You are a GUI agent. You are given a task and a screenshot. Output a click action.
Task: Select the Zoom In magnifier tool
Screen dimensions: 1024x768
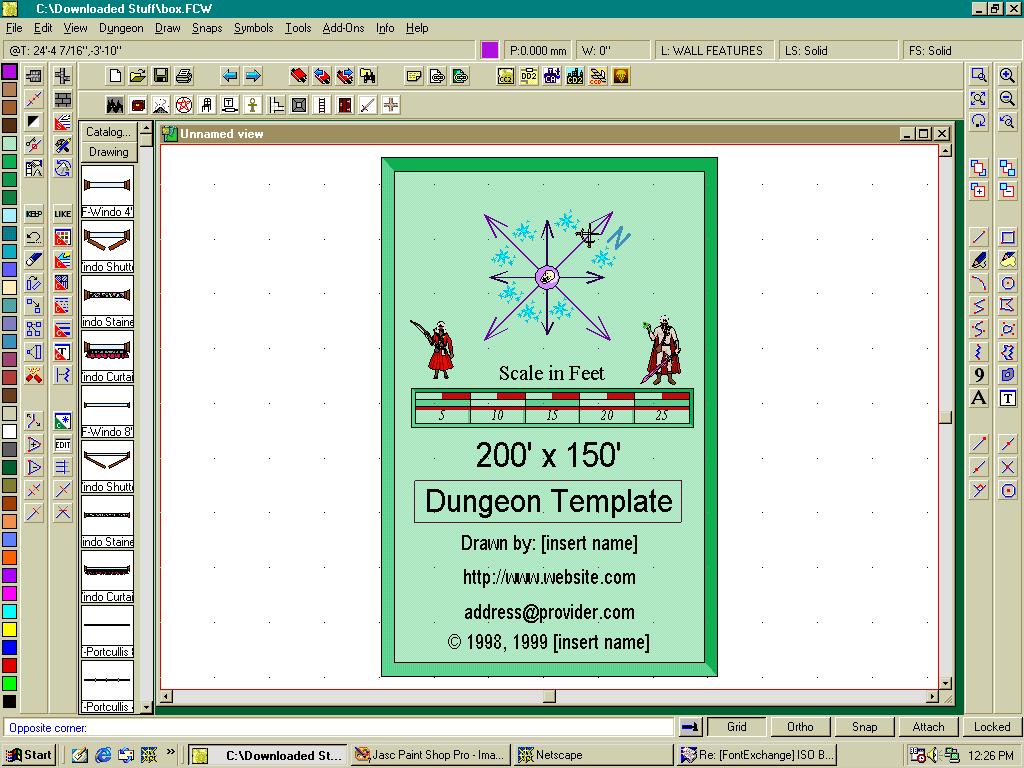(x=1007, y=76)
